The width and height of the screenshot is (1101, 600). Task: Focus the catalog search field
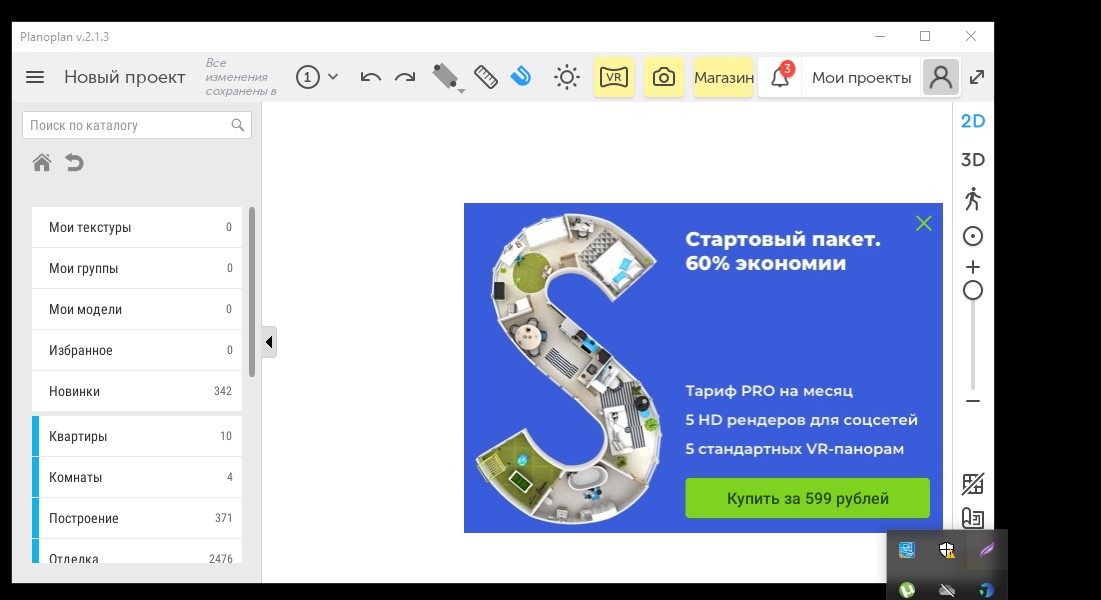pos(137,125)
